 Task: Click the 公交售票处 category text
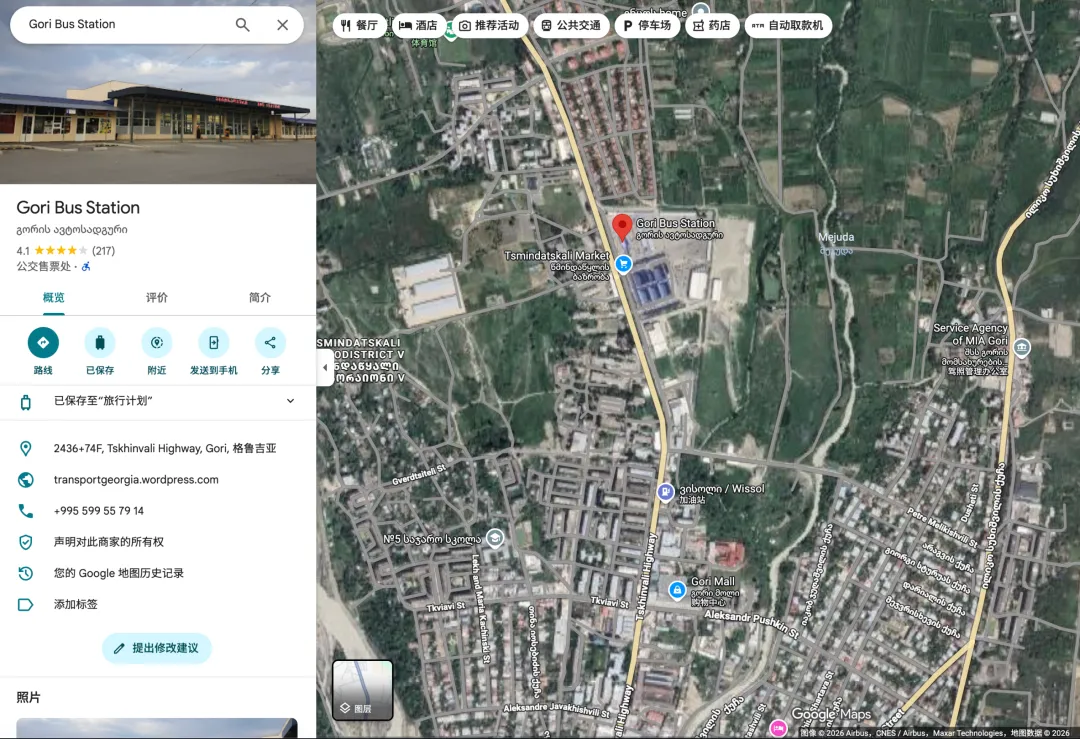click(x=43, y=267)
